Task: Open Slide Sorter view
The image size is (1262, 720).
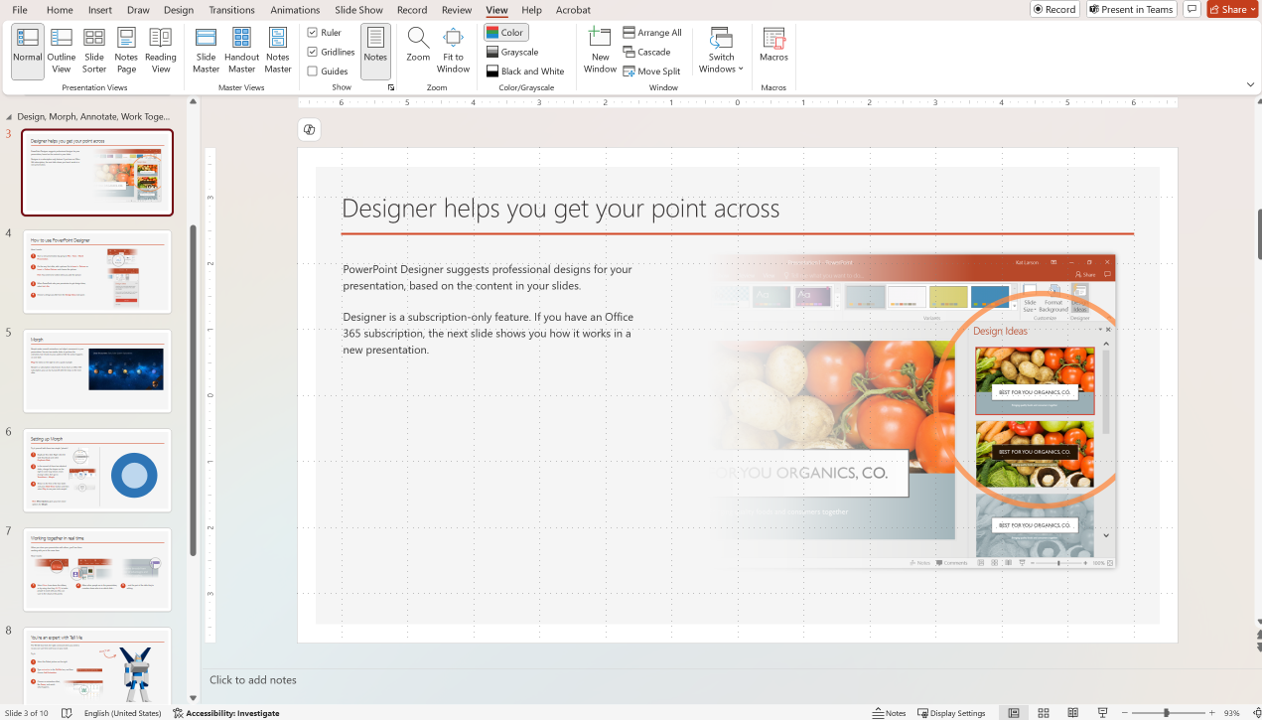Action: 94,50
